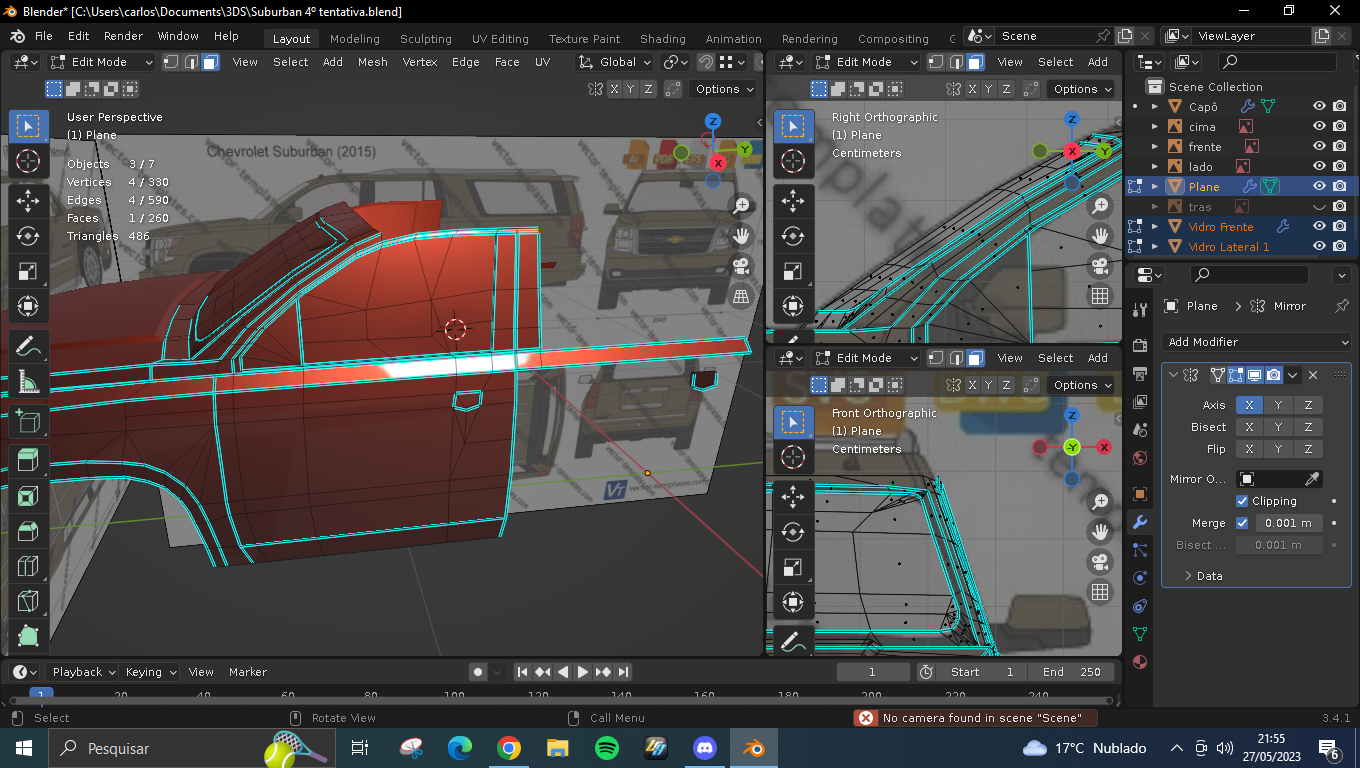Uncheck the Merge checkbox
1360x768 pixels.
1242,523
